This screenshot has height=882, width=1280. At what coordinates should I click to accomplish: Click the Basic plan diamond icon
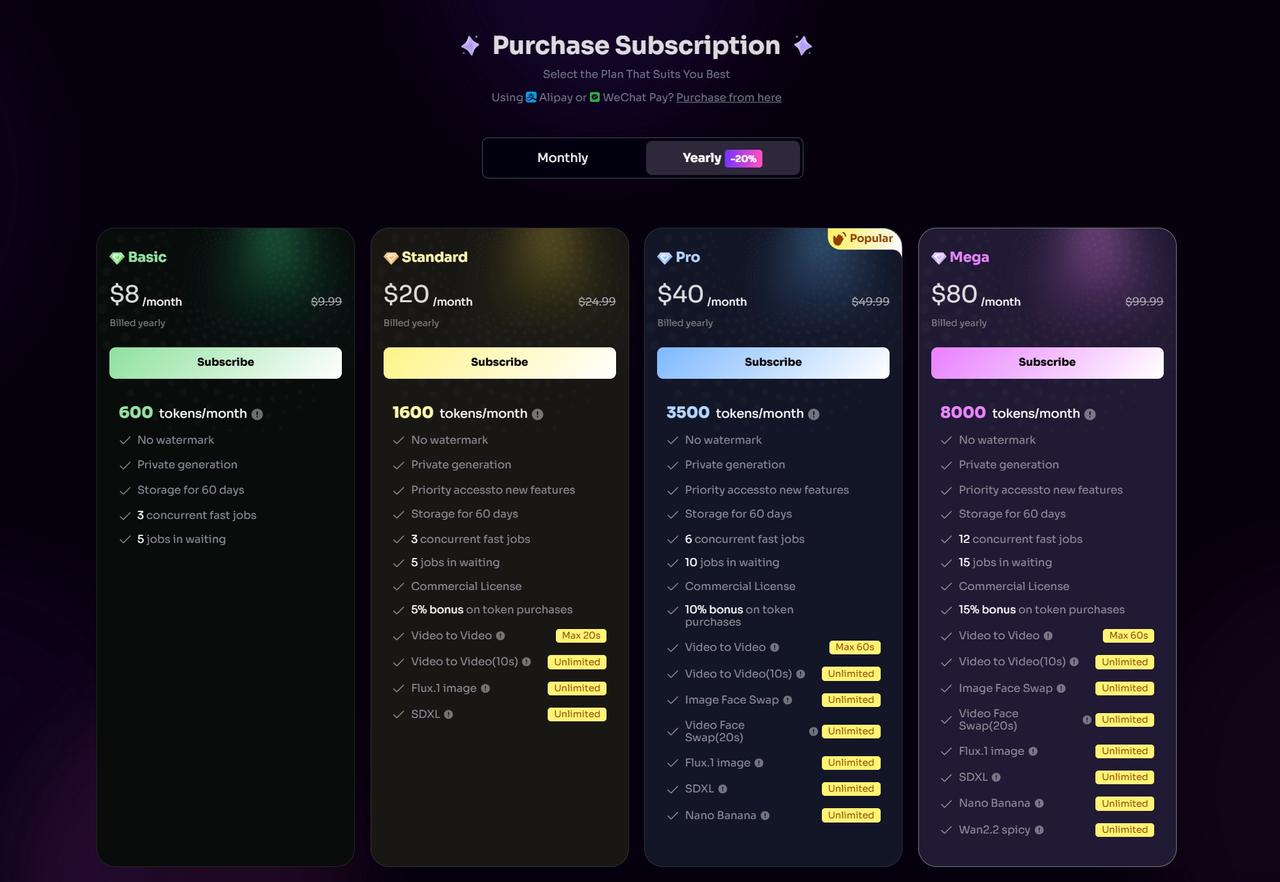point(117,258)
